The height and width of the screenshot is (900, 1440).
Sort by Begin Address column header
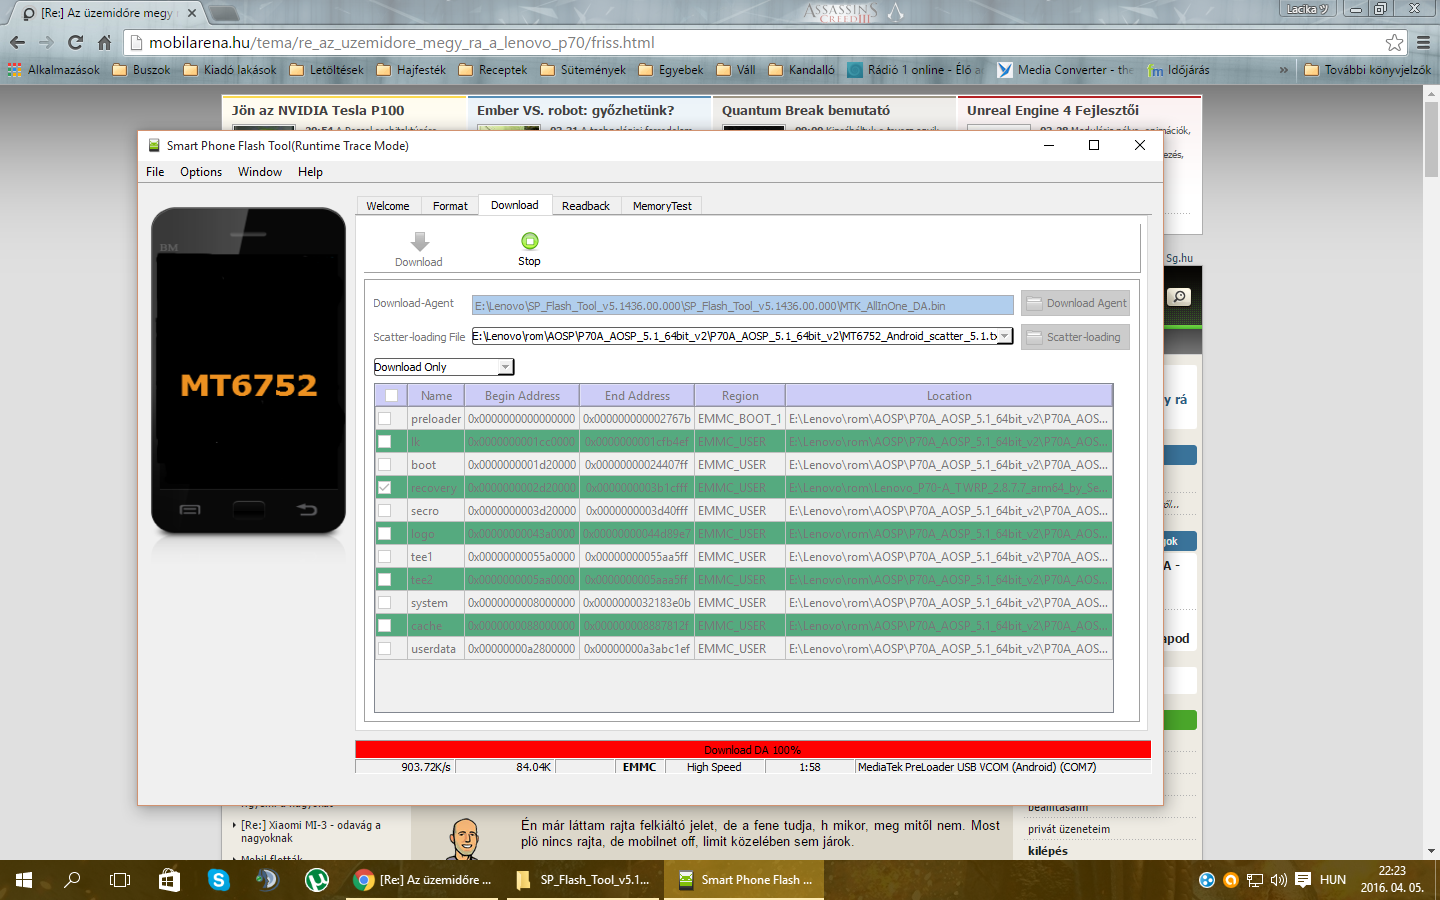tap(522, 396)
